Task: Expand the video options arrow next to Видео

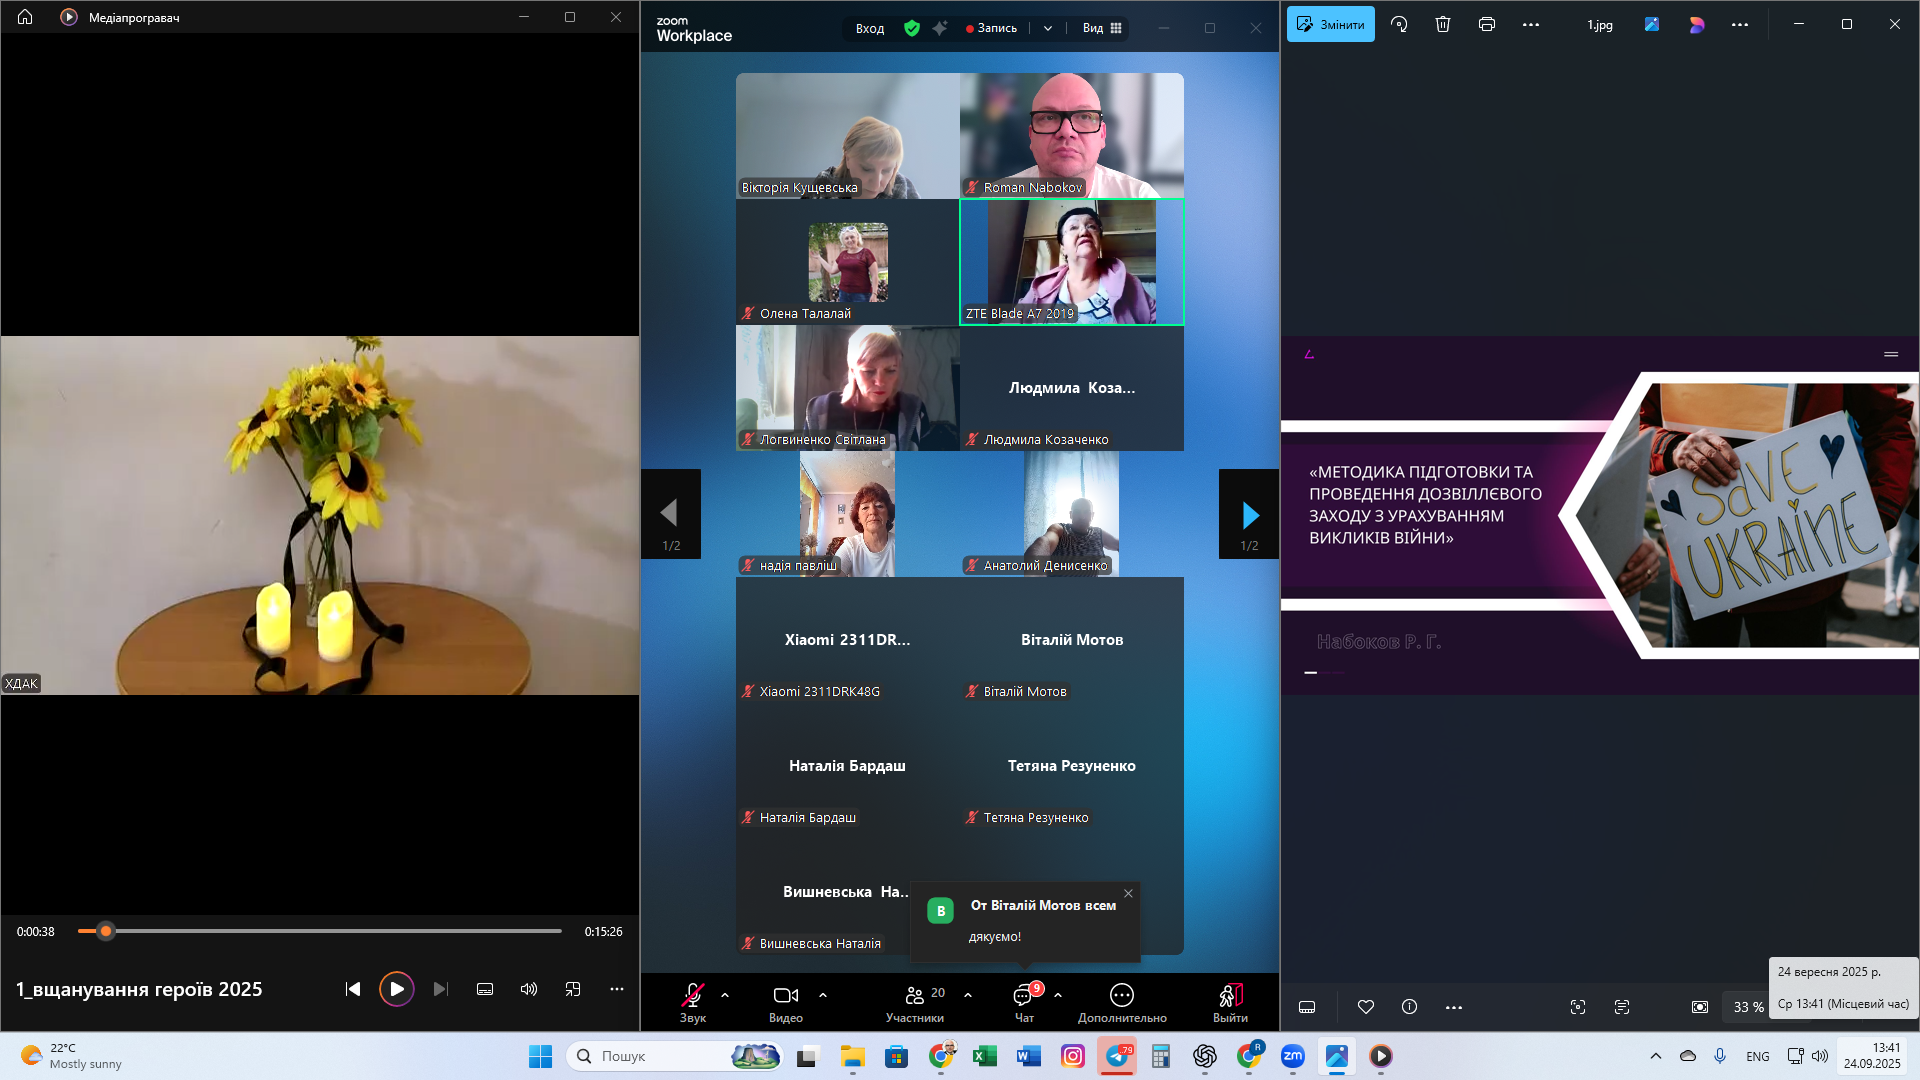Action: tap(823, 995)
